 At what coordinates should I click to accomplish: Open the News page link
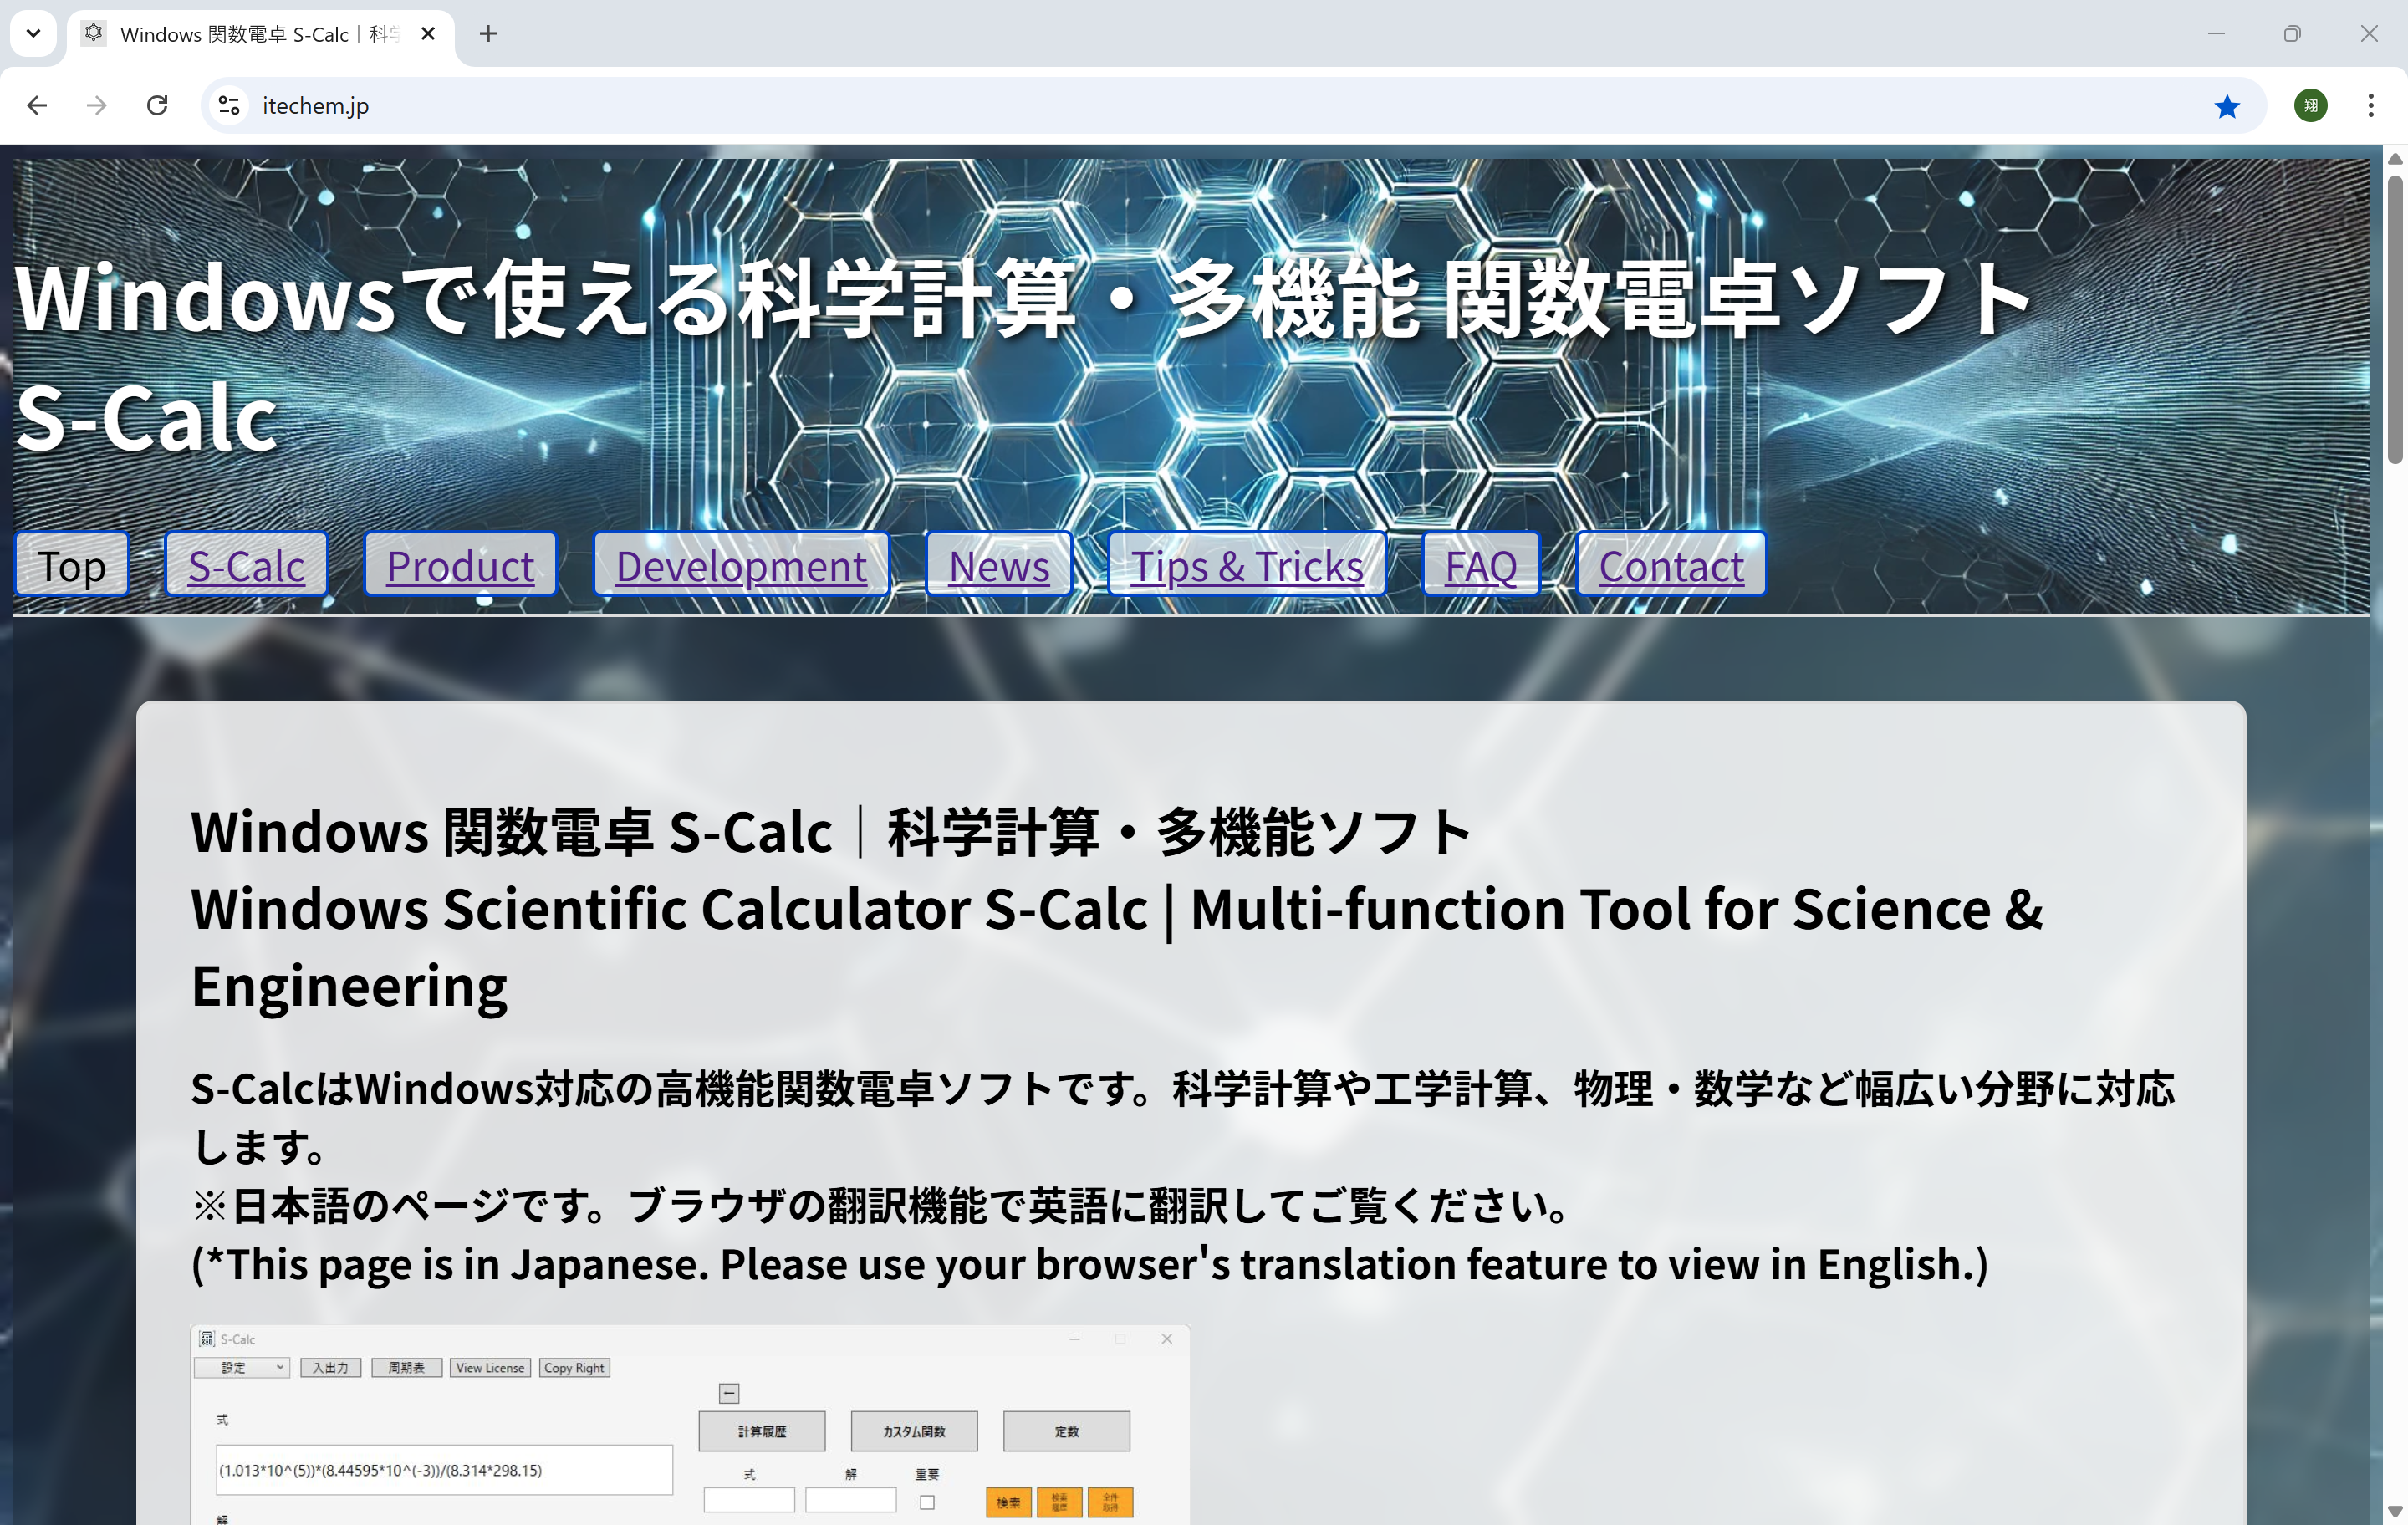[x=998, y=565]
